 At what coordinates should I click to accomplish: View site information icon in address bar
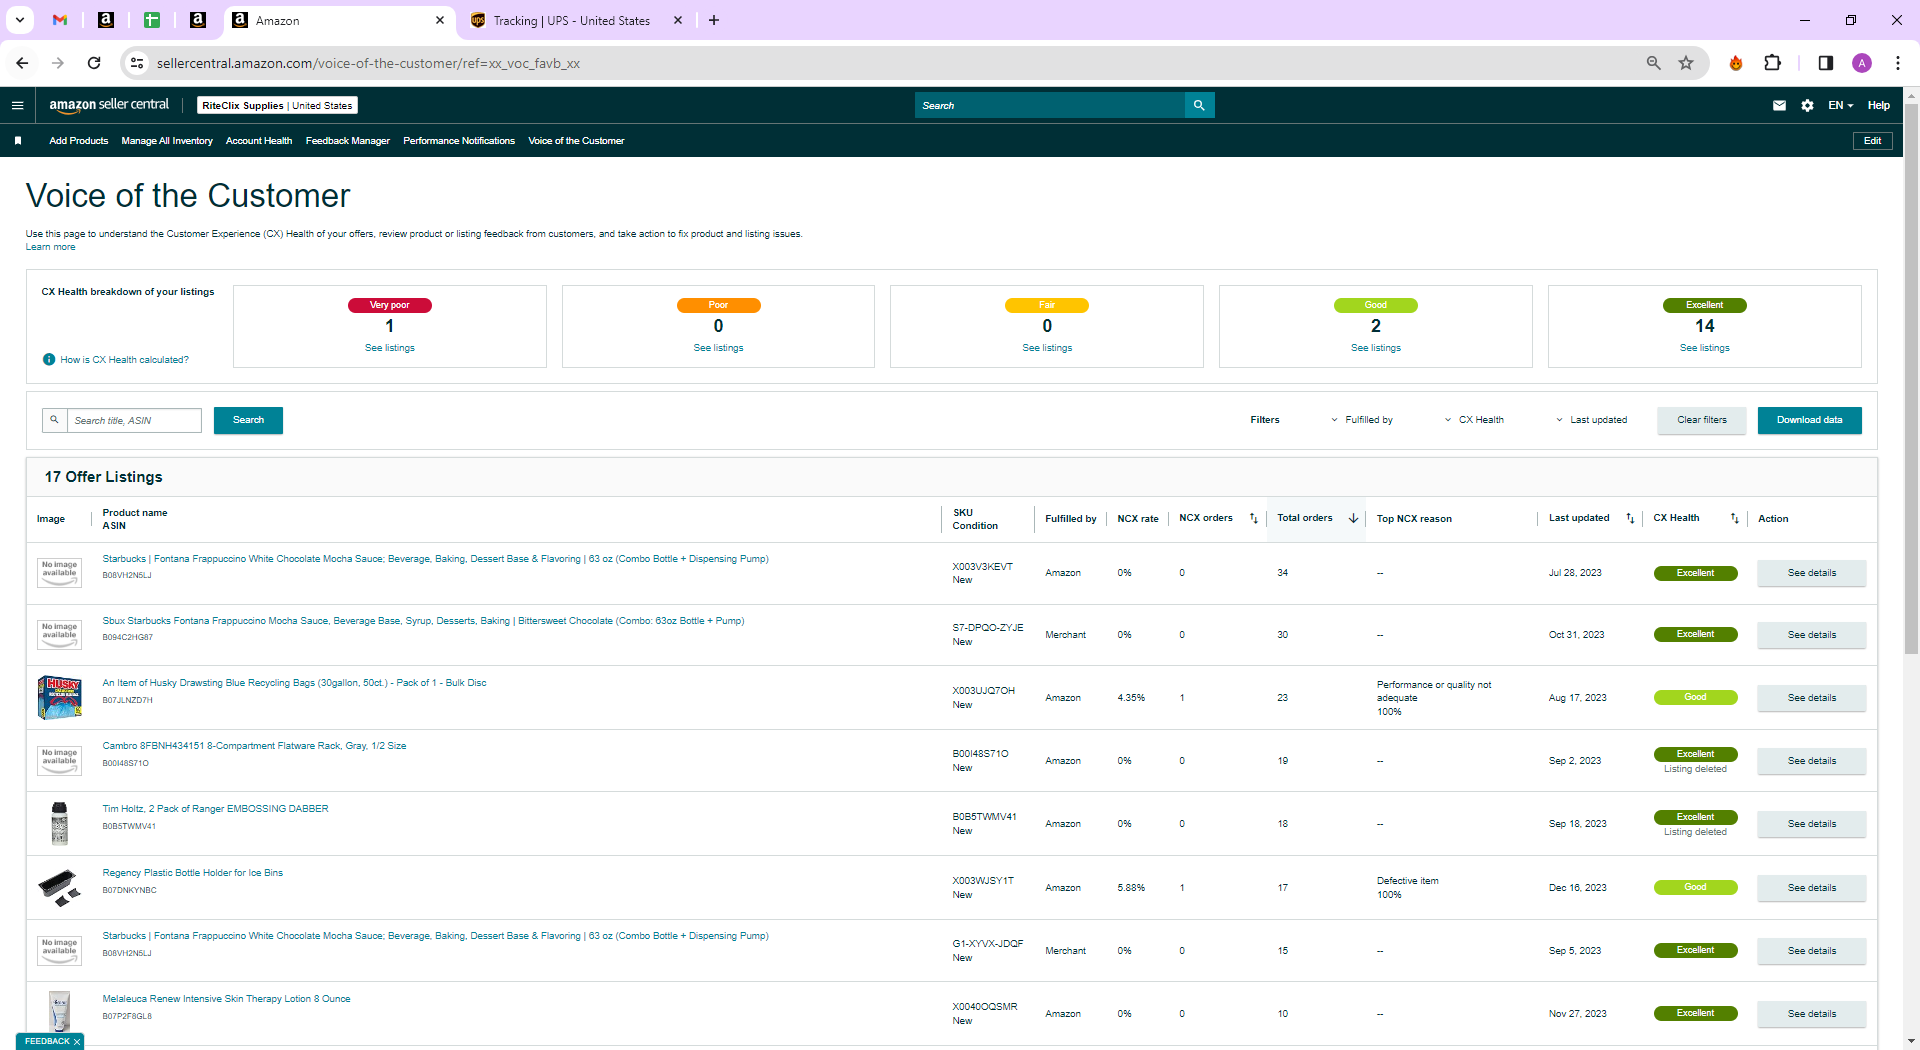[137, 63]
